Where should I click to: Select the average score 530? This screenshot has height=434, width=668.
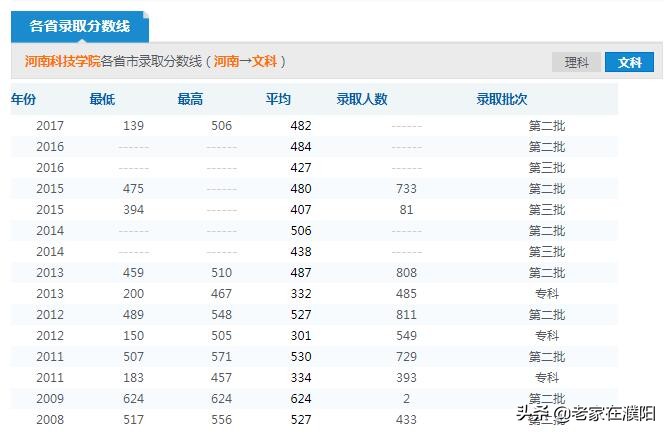(301, 356)
